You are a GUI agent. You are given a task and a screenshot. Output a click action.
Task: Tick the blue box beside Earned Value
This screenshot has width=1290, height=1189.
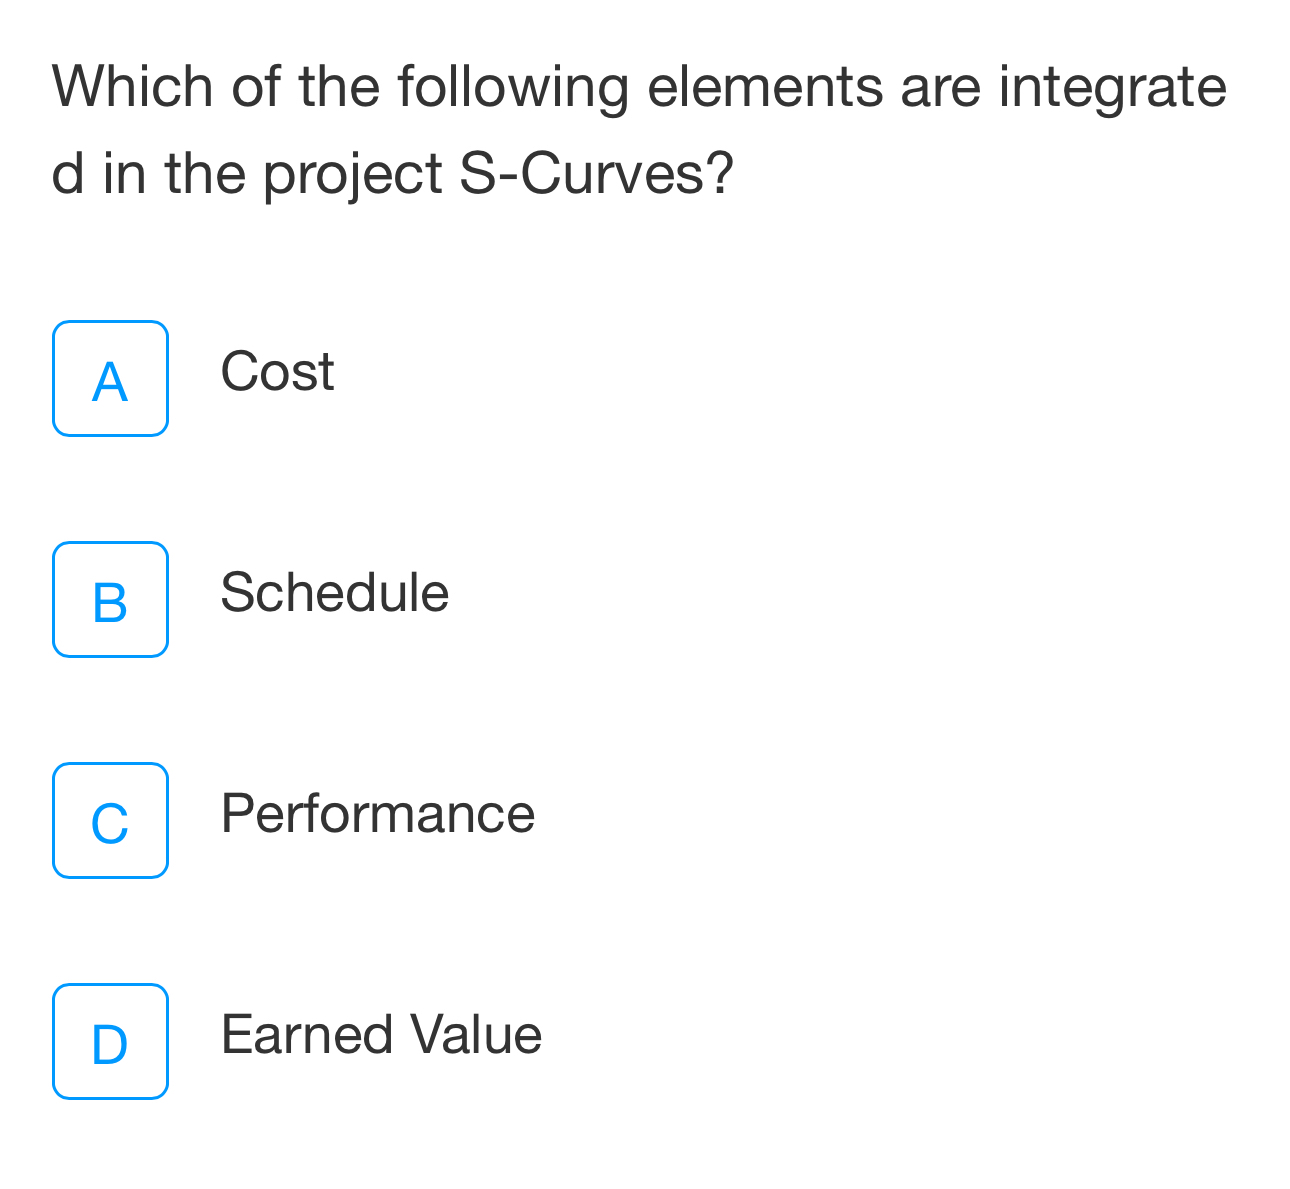110,1042
